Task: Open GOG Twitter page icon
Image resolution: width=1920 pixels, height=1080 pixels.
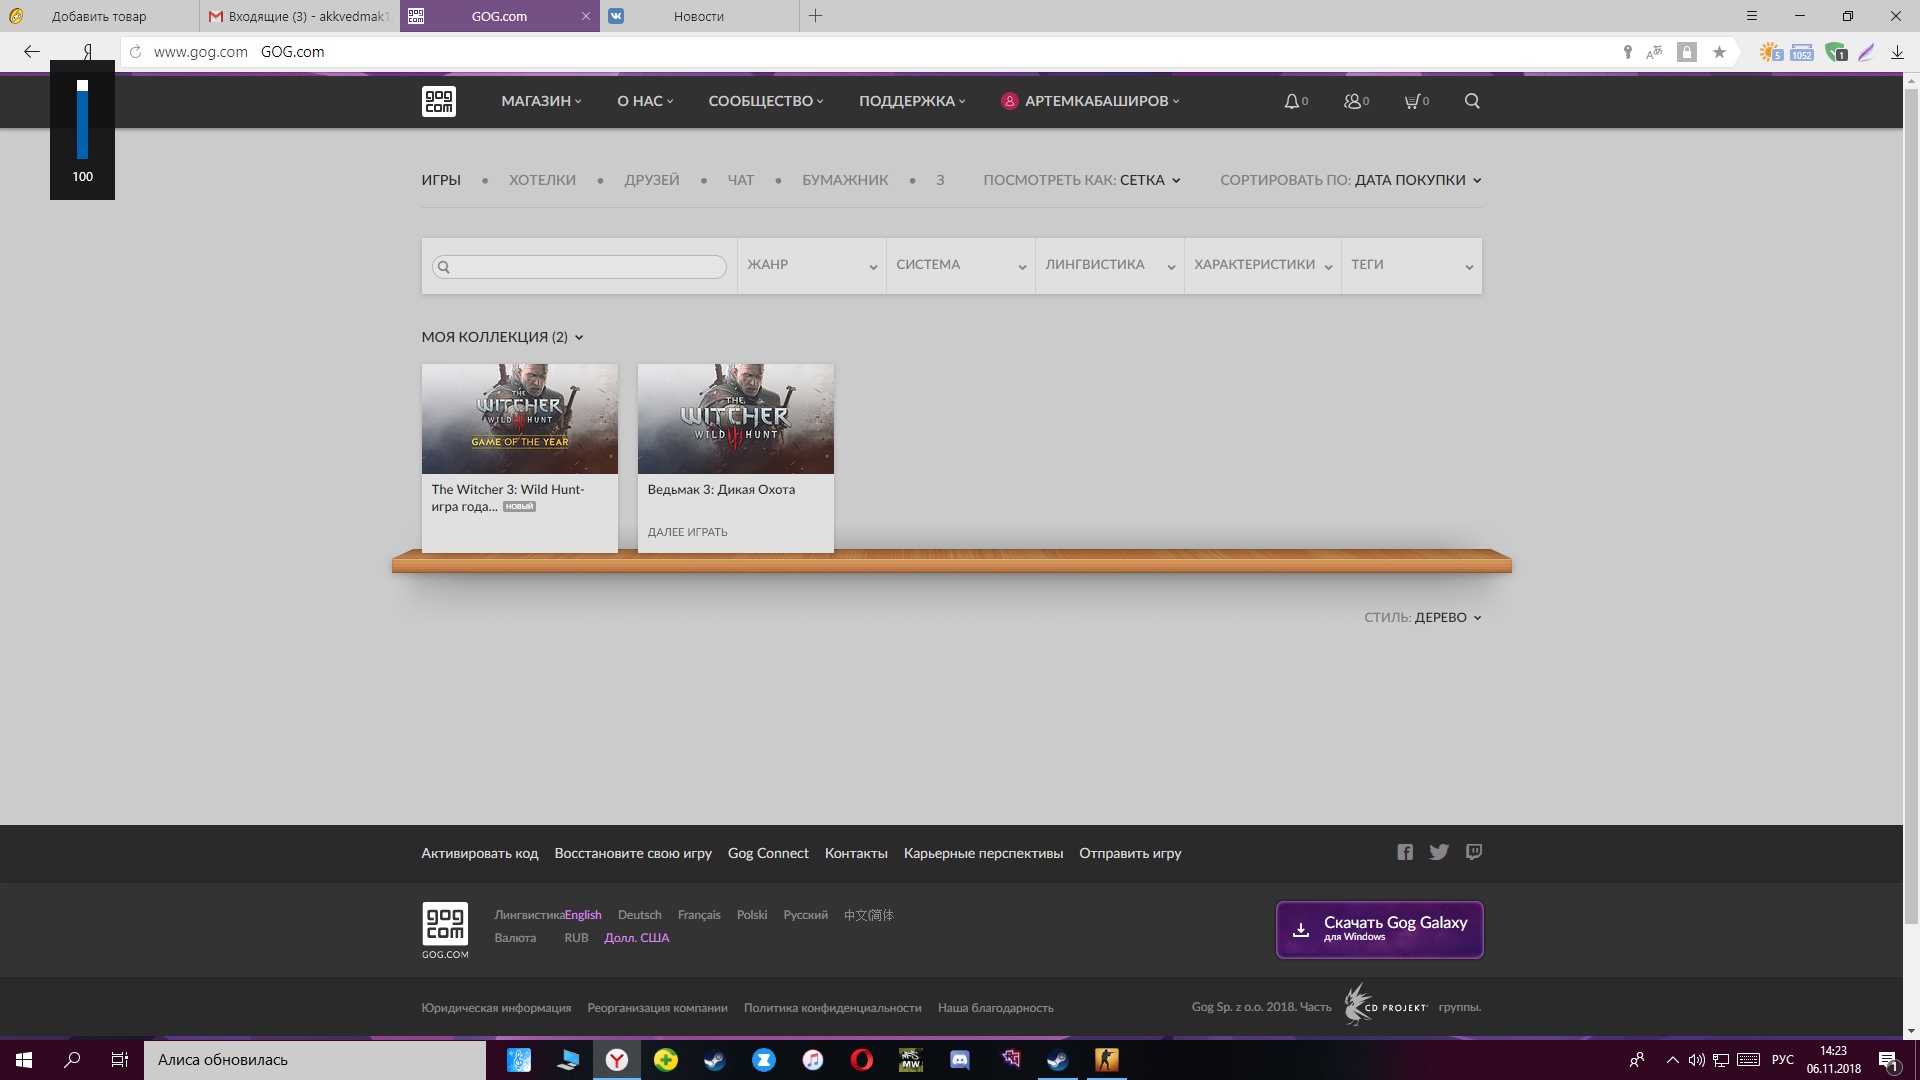Action: pos(1439,852)
